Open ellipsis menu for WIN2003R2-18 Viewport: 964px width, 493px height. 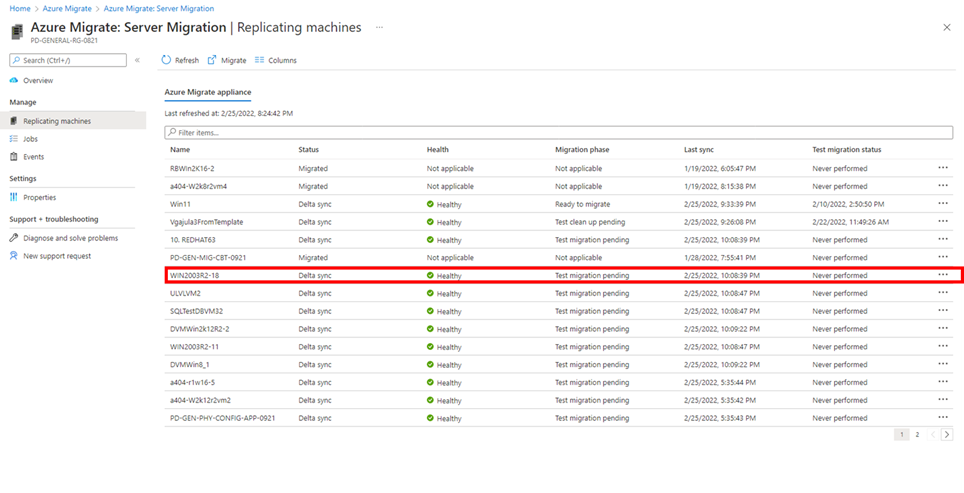[943, 275]
